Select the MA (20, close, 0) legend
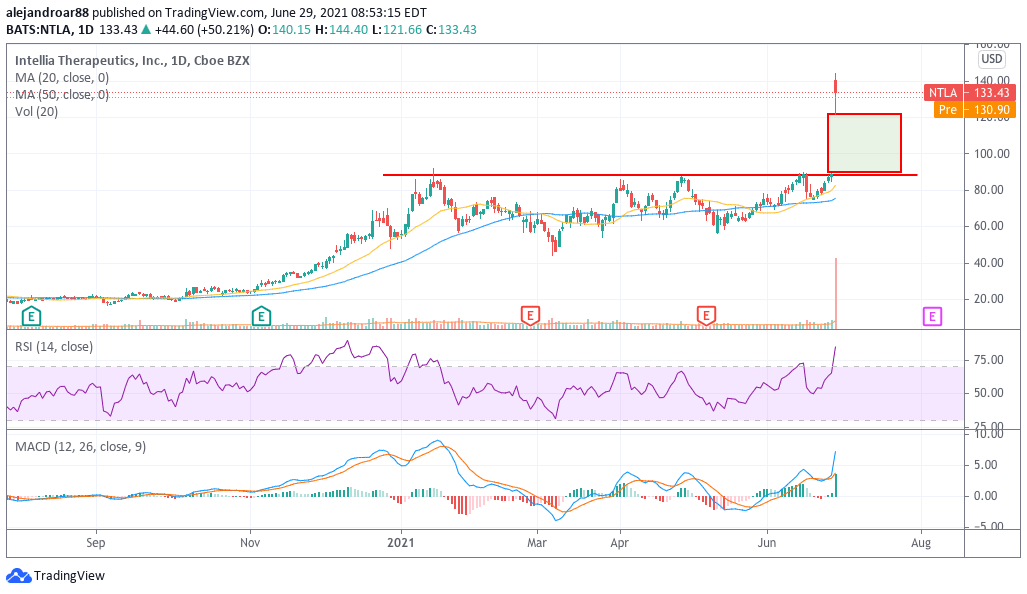The height and width of the screenshot is (594, 1027). pos(62,77)
